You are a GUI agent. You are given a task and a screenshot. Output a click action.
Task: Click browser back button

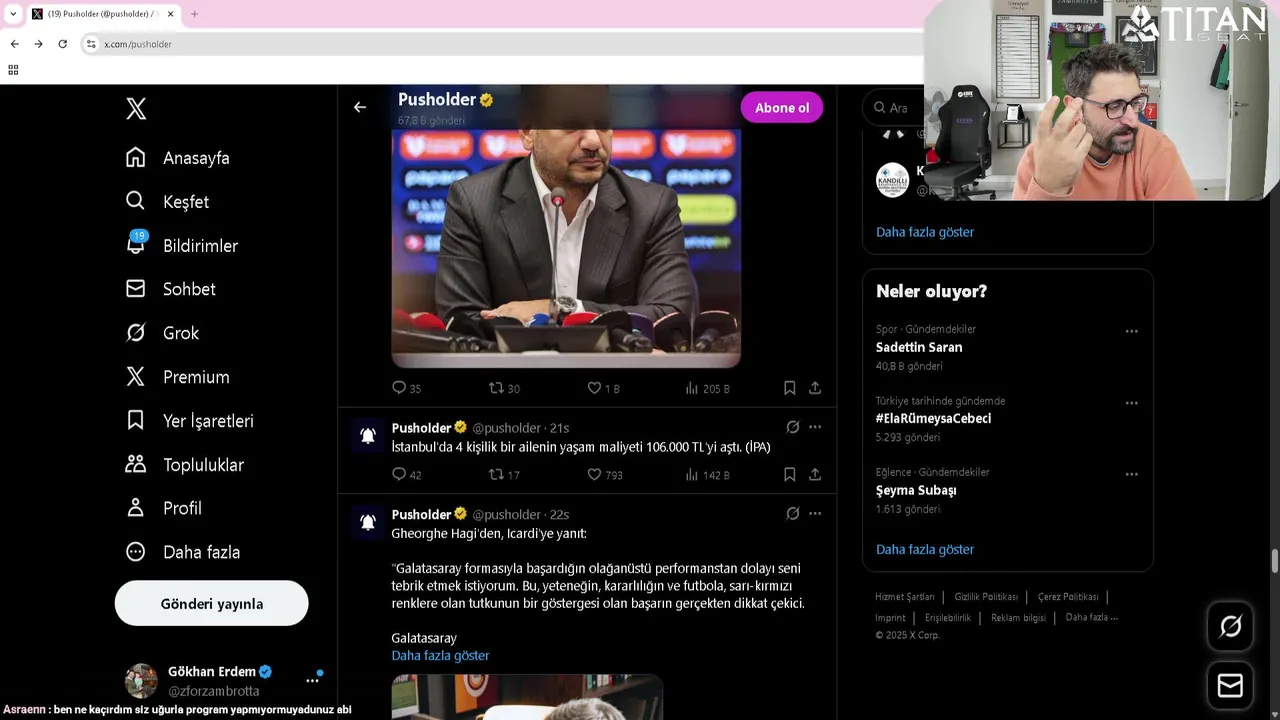coord(14,44)
